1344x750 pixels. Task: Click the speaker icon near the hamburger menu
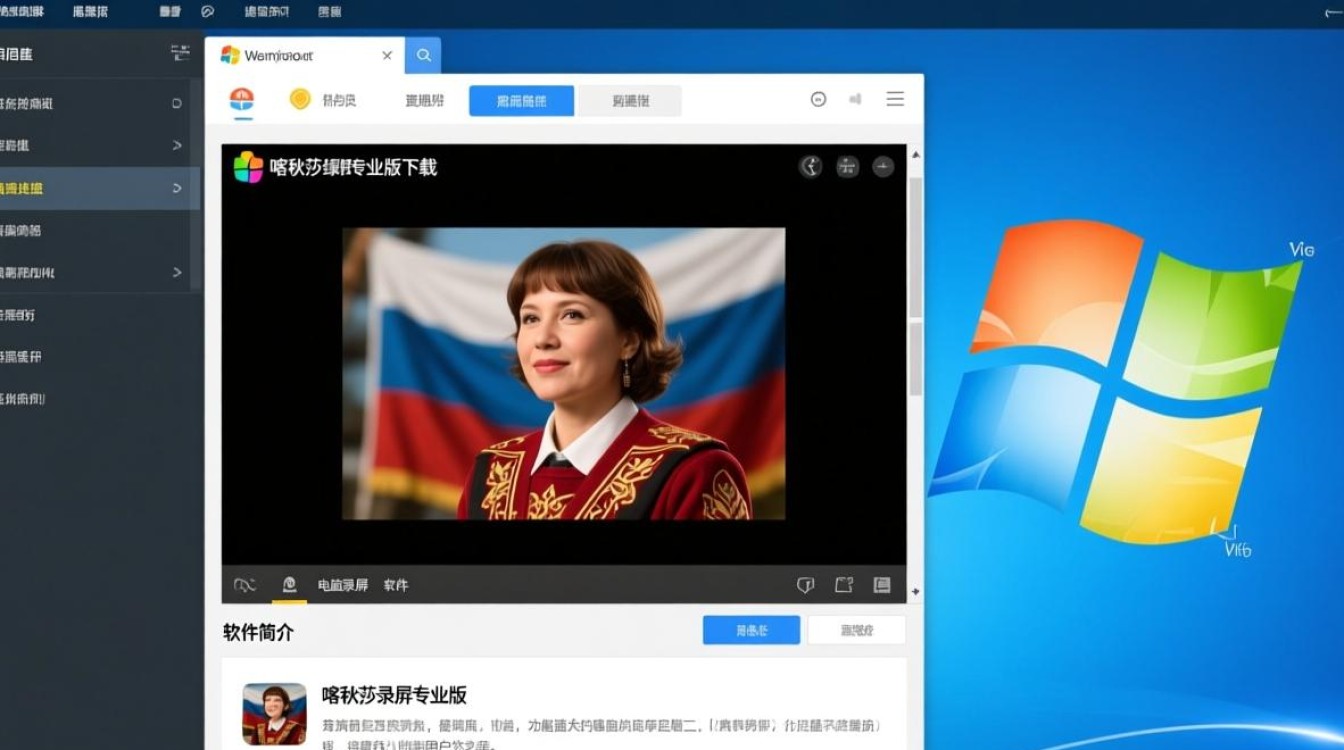(x=855, y=98)
